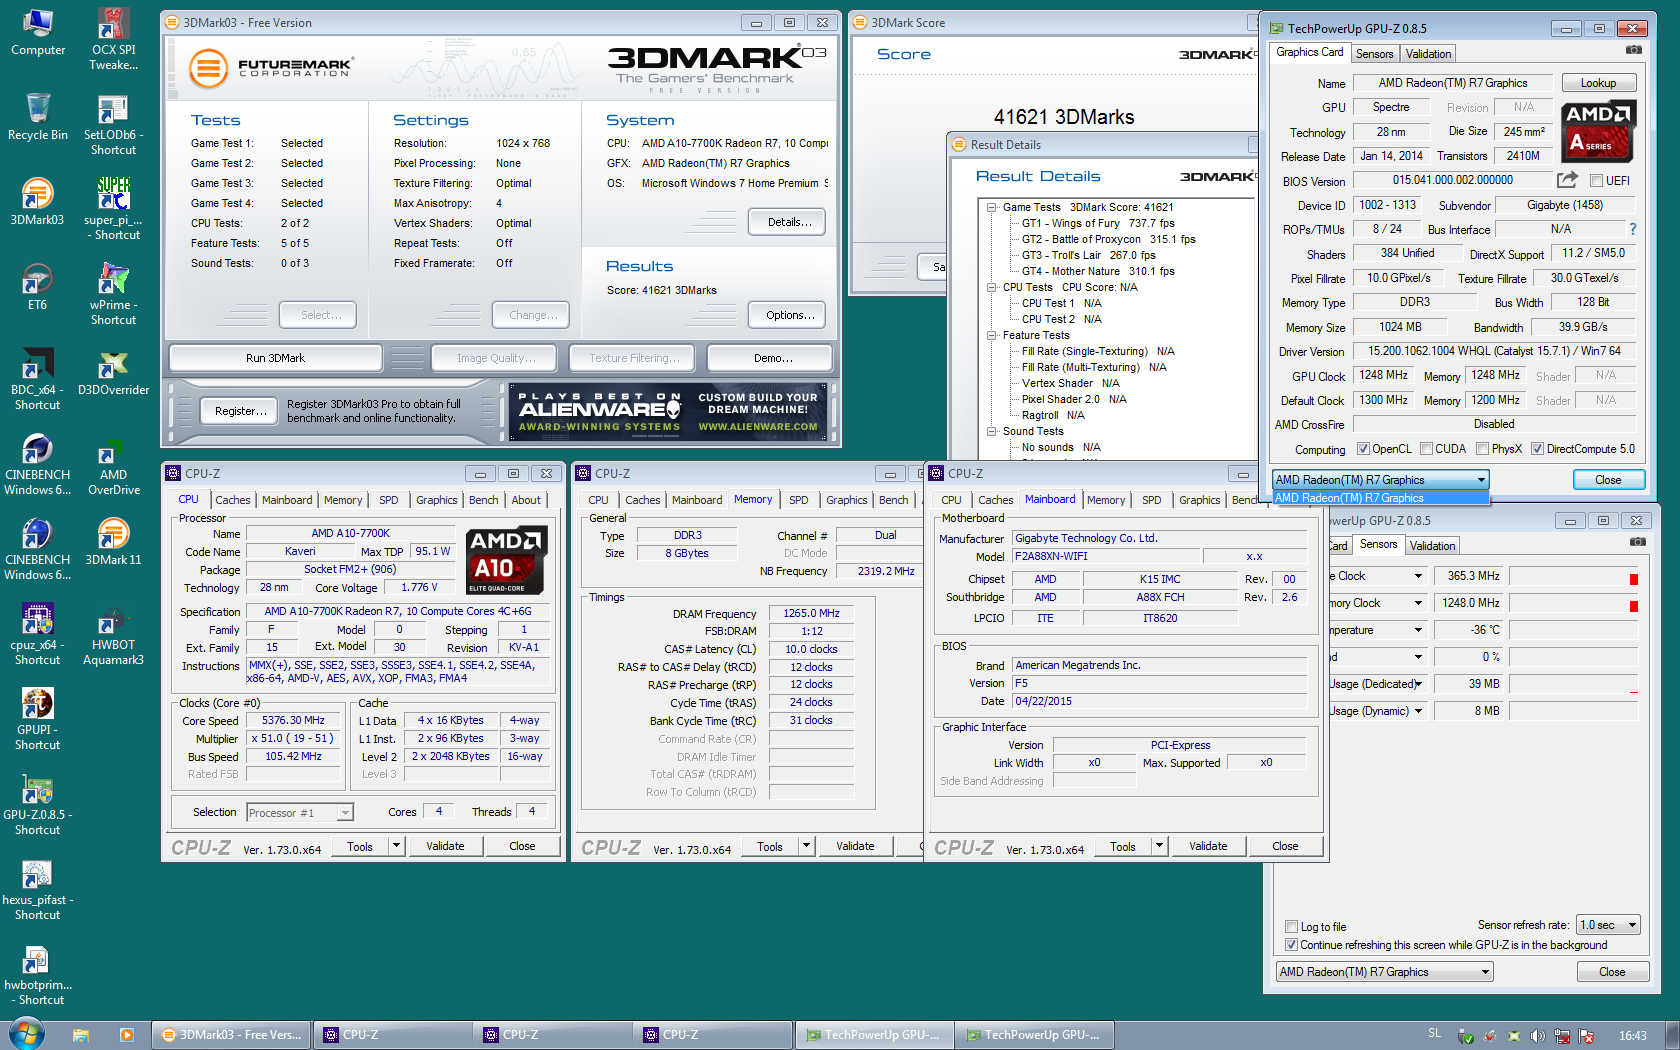The width and height of the screenshot is (1680, 1050).
Task: Click the Details... button in System section
Action: 788,222
